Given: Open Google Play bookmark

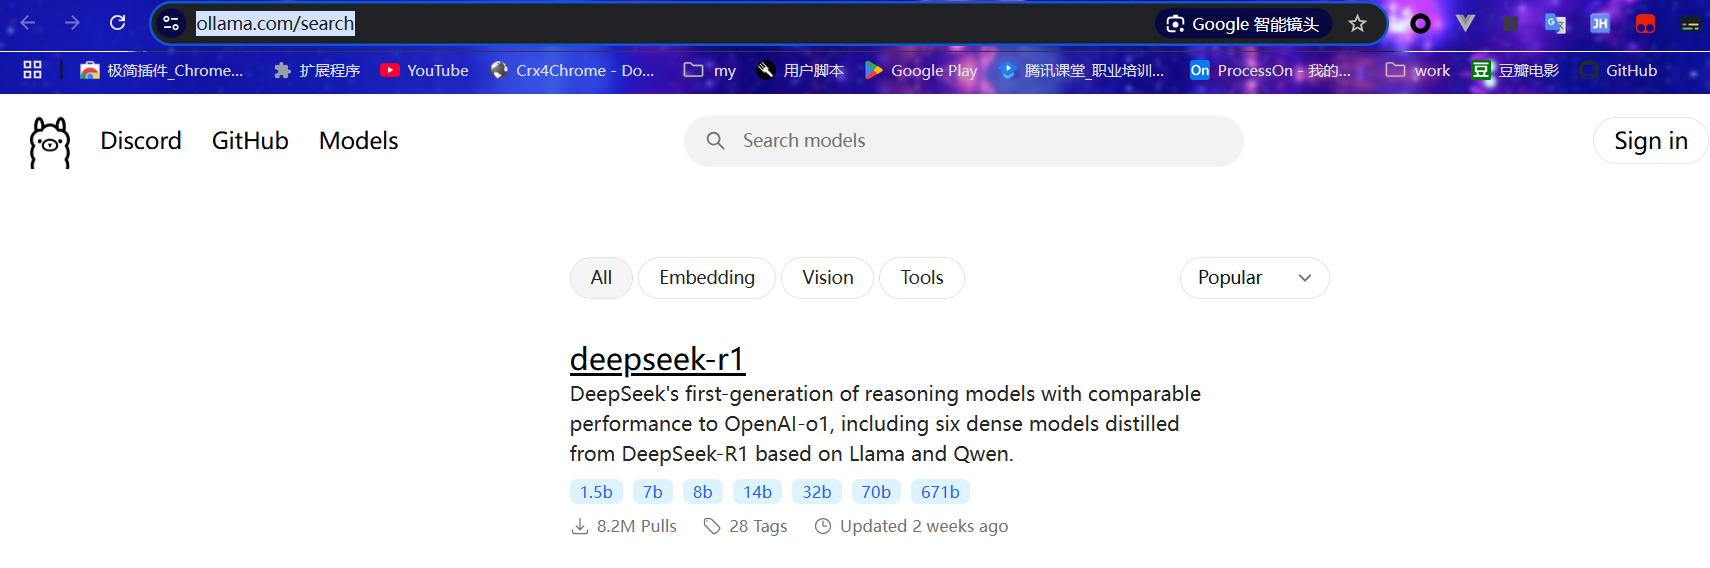Looking at the screenshot, I should (x=921, y=70).
